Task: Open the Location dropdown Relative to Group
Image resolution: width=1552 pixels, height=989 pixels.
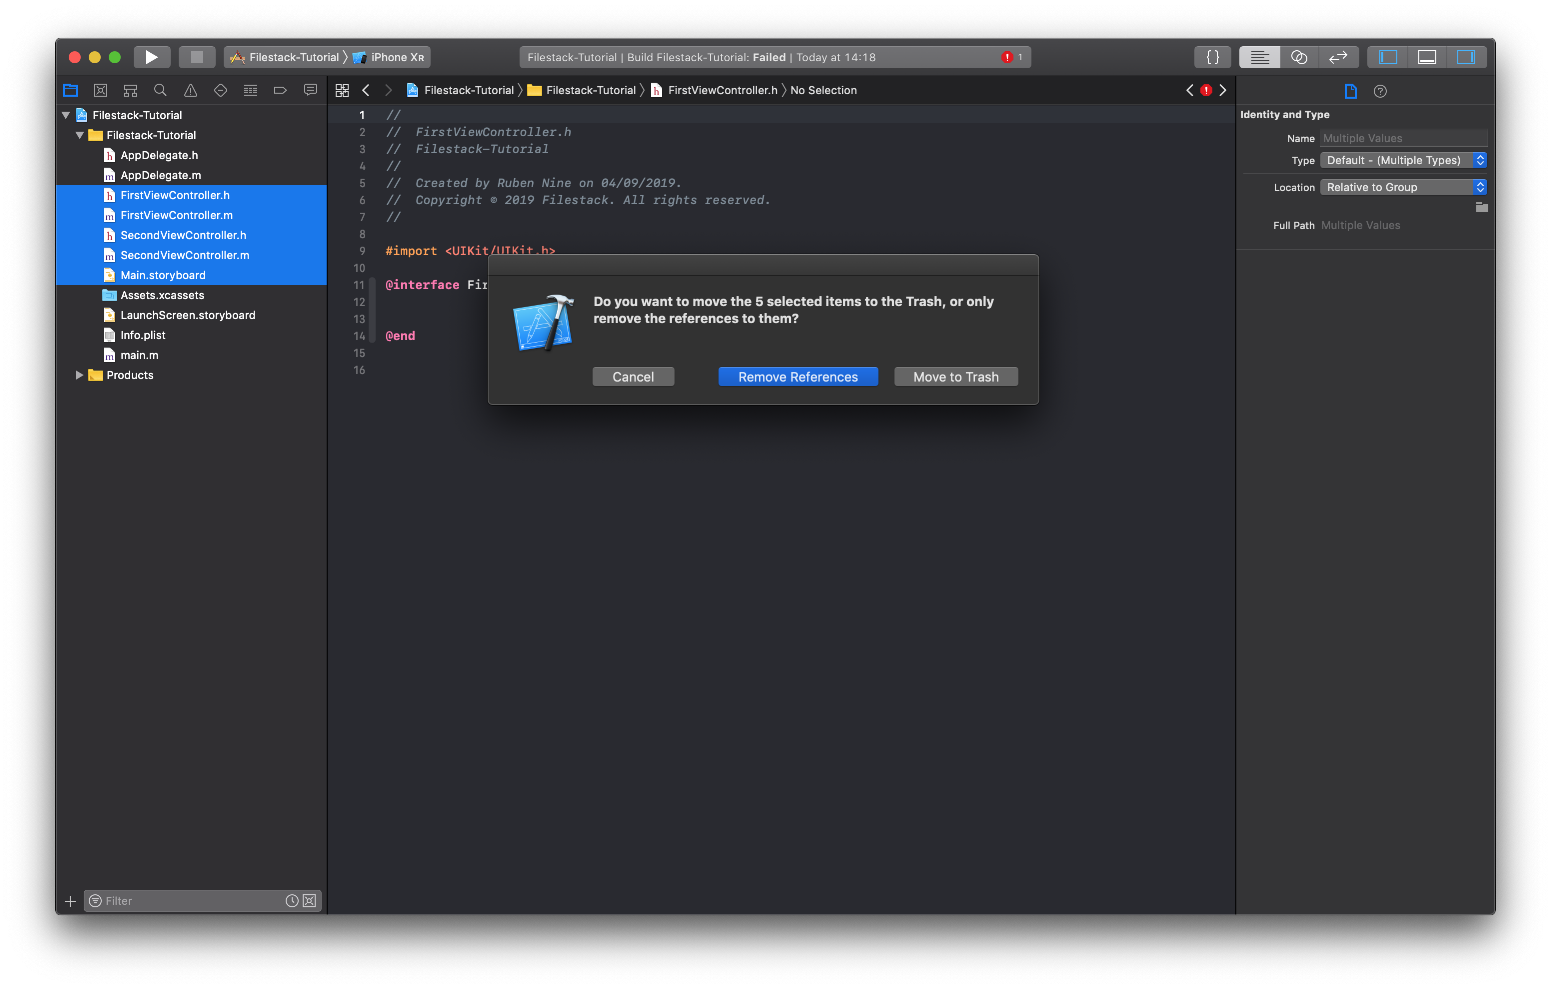Action: pyautogui.click(x=1404, y=187)
